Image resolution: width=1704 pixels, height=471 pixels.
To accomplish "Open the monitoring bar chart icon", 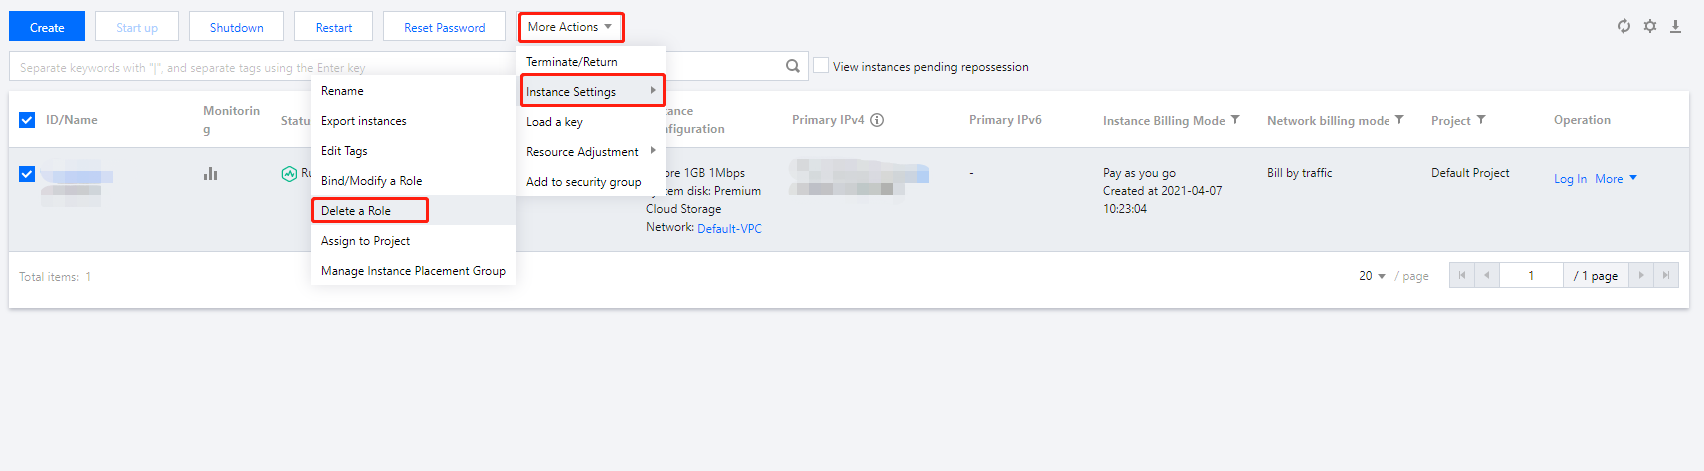I will (210, 173).
